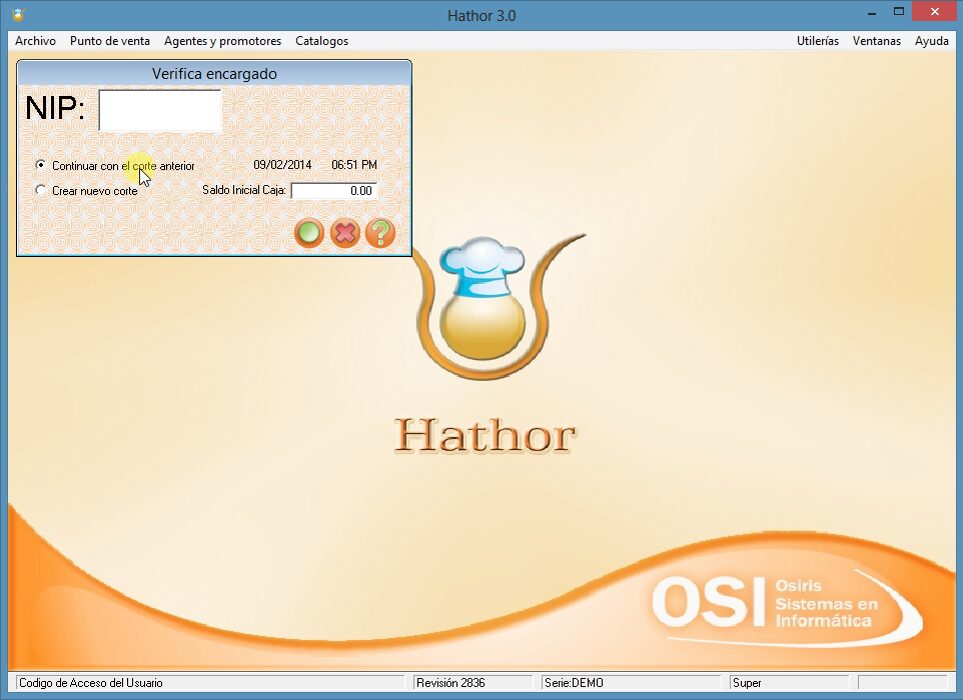Open the Utilerías menu
Screen dimensions: 963x700
(x=817, y=41)
